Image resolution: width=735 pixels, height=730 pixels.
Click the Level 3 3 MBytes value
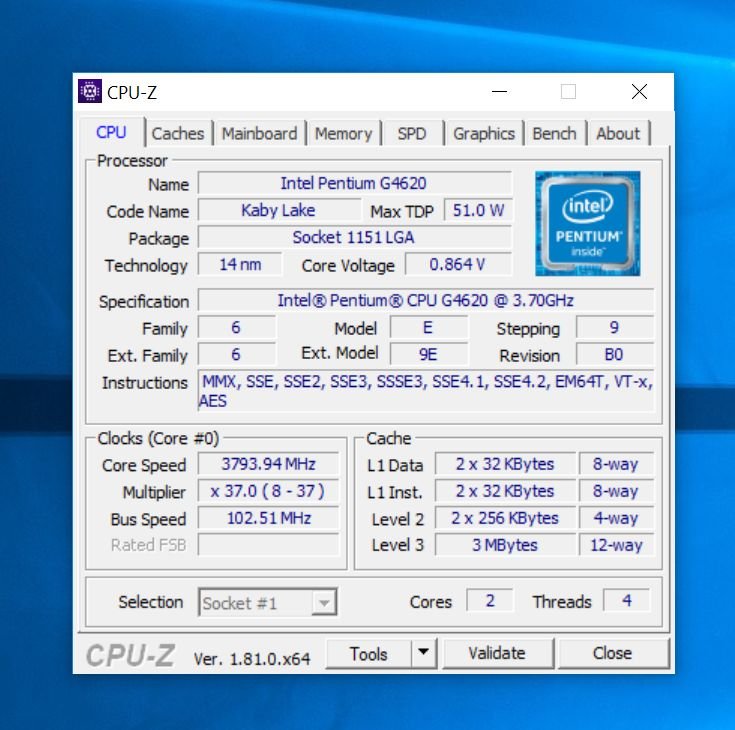(505, 545)
